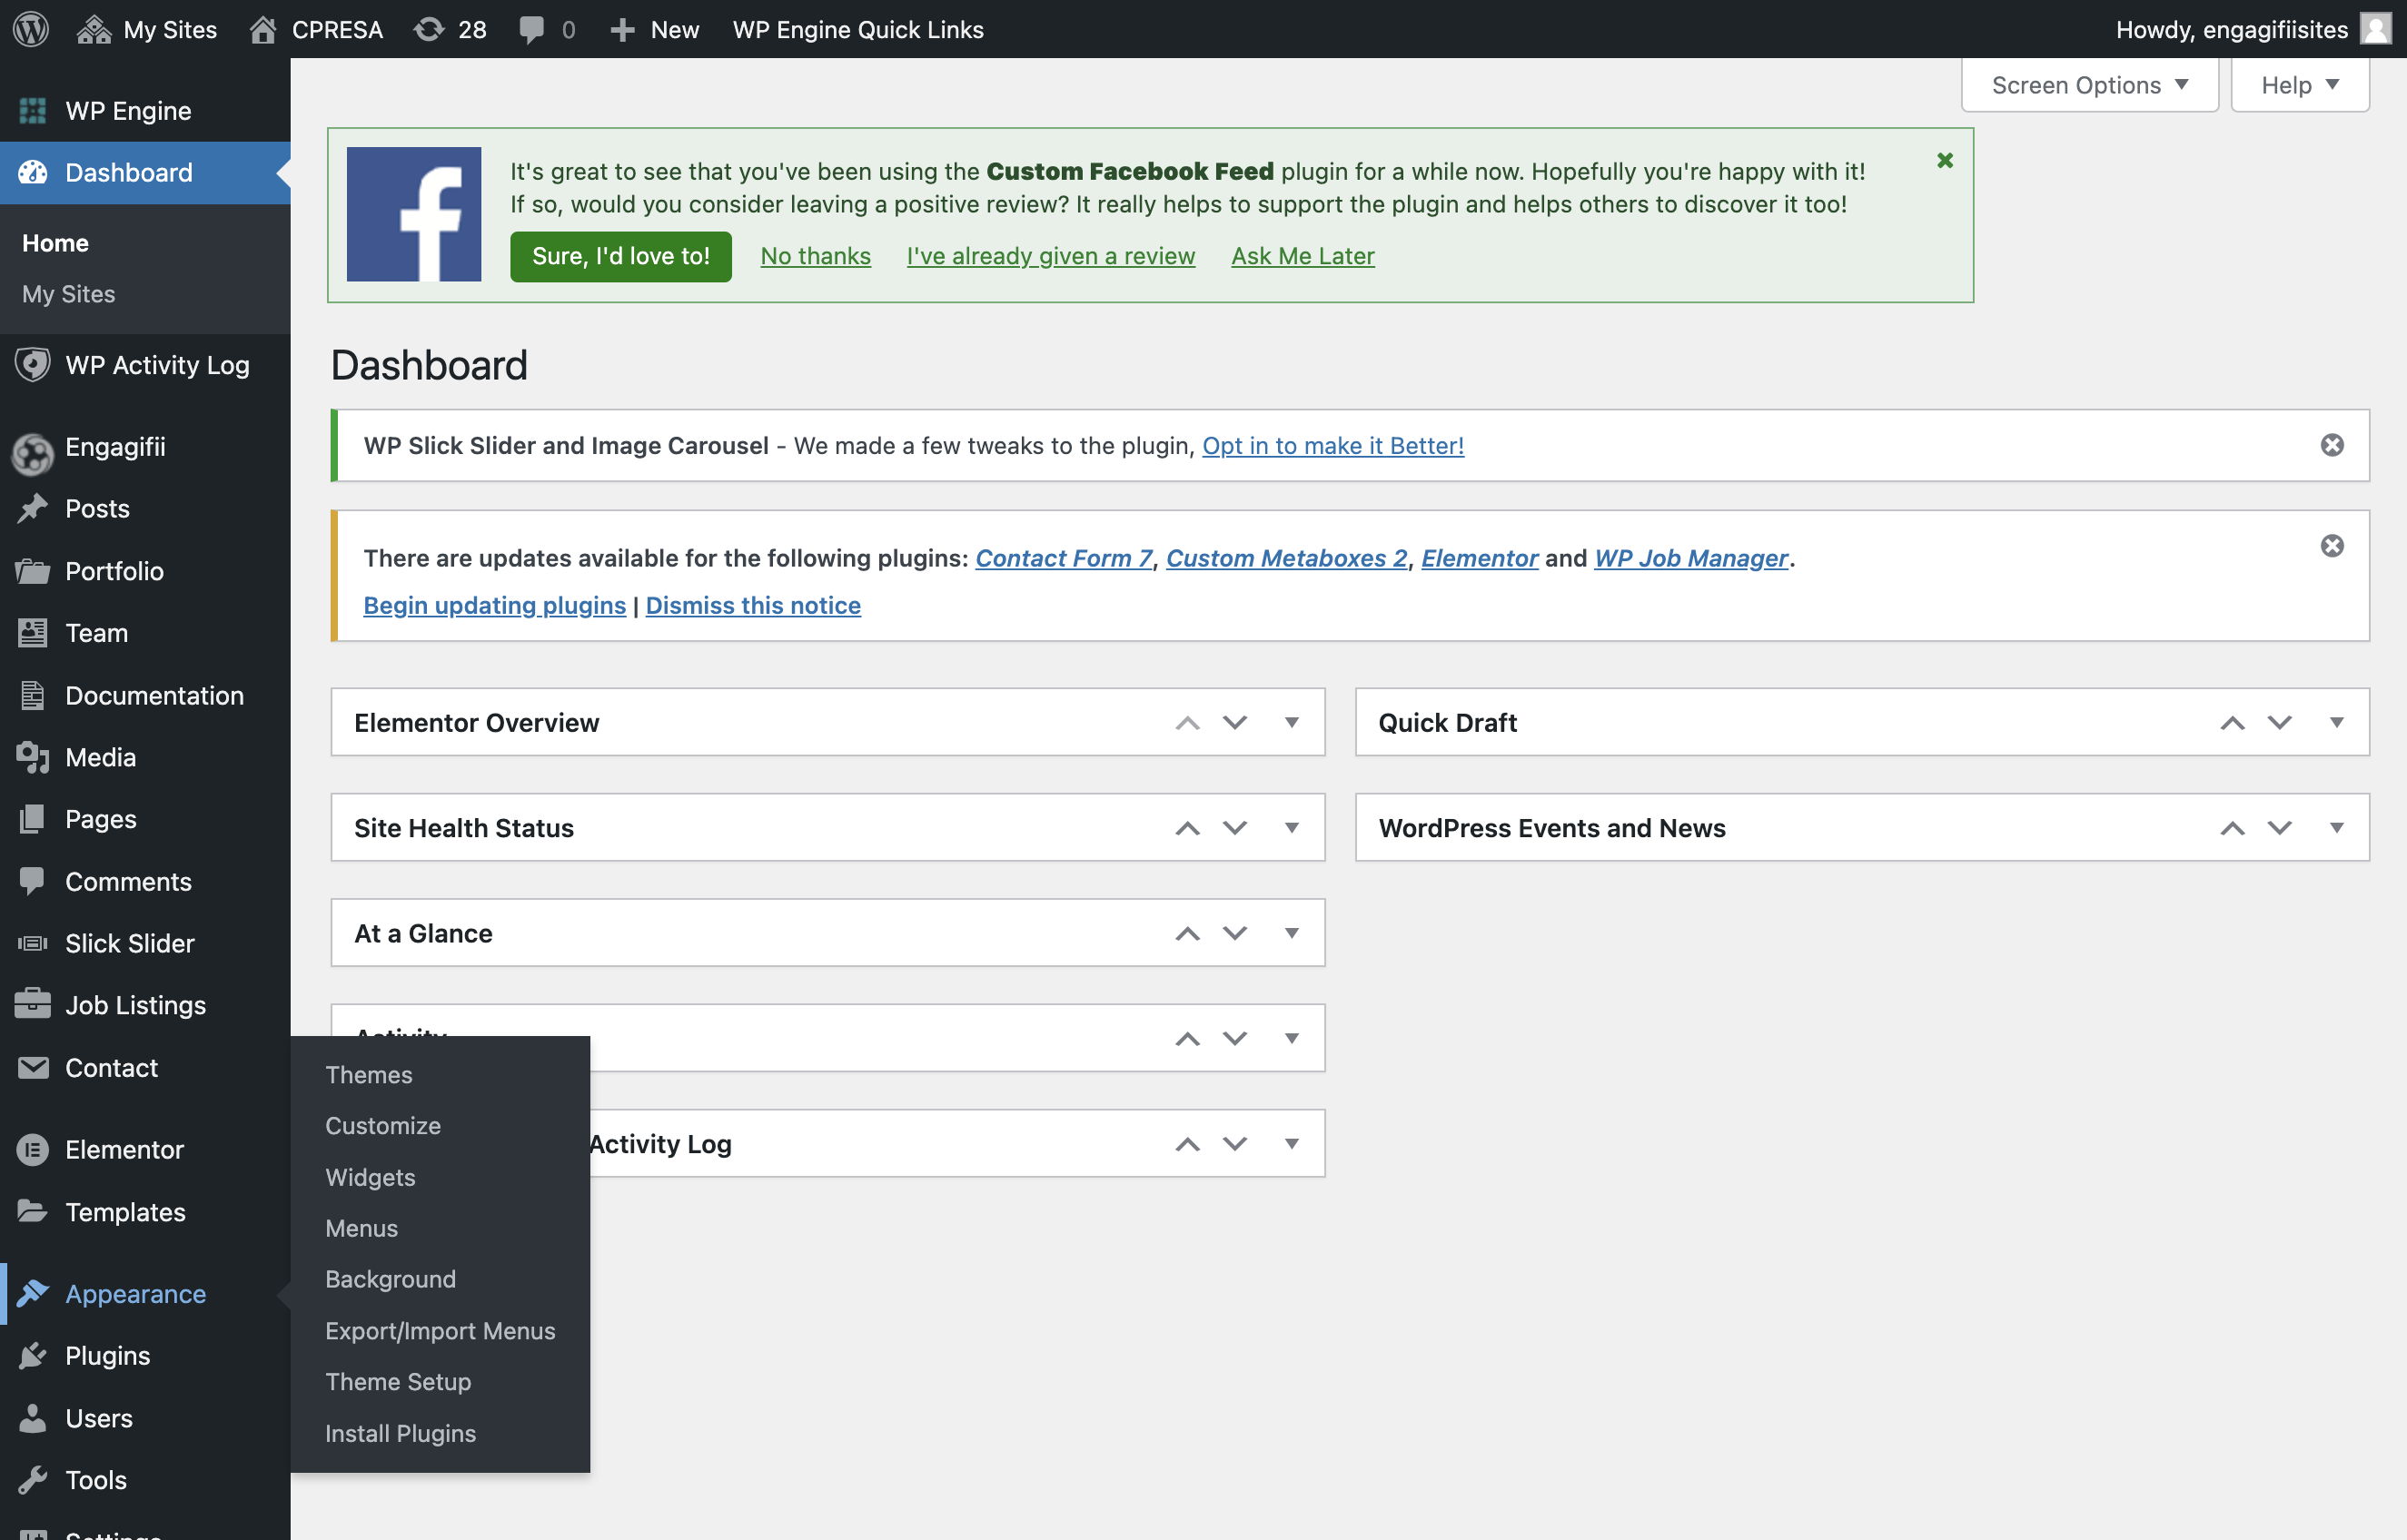The width and height of the screenshot is (2407, 1540).
Task: Click the Job Listings briefcase icon
Action: (x=33, y=1004)
